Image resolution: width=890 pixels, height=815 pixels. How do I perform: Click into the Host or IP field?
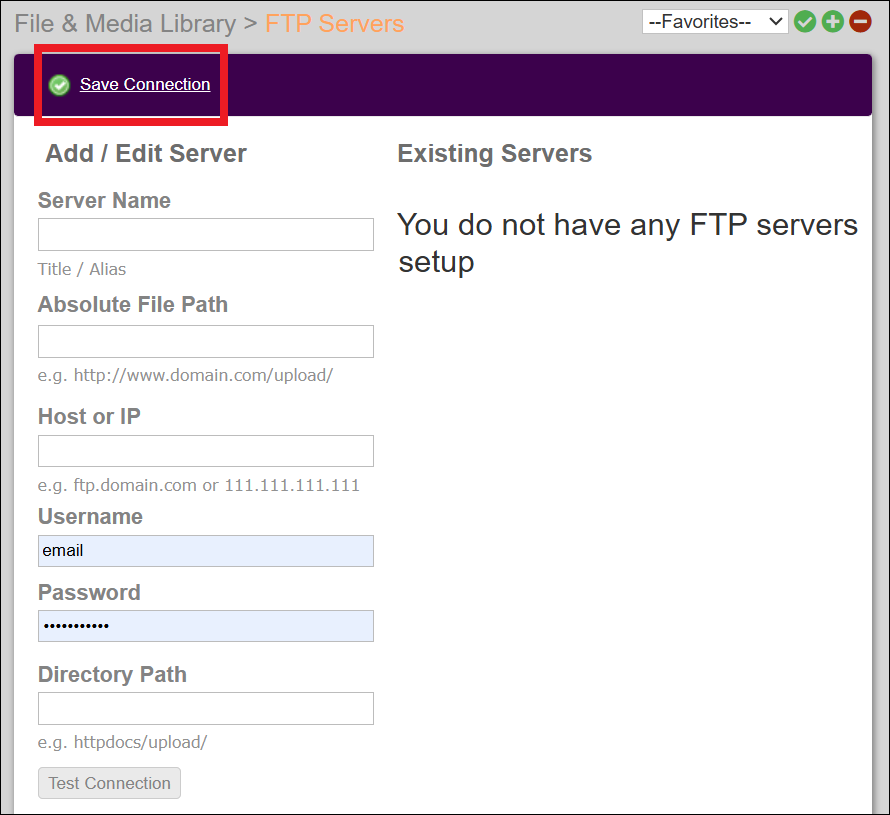point(205,451)
